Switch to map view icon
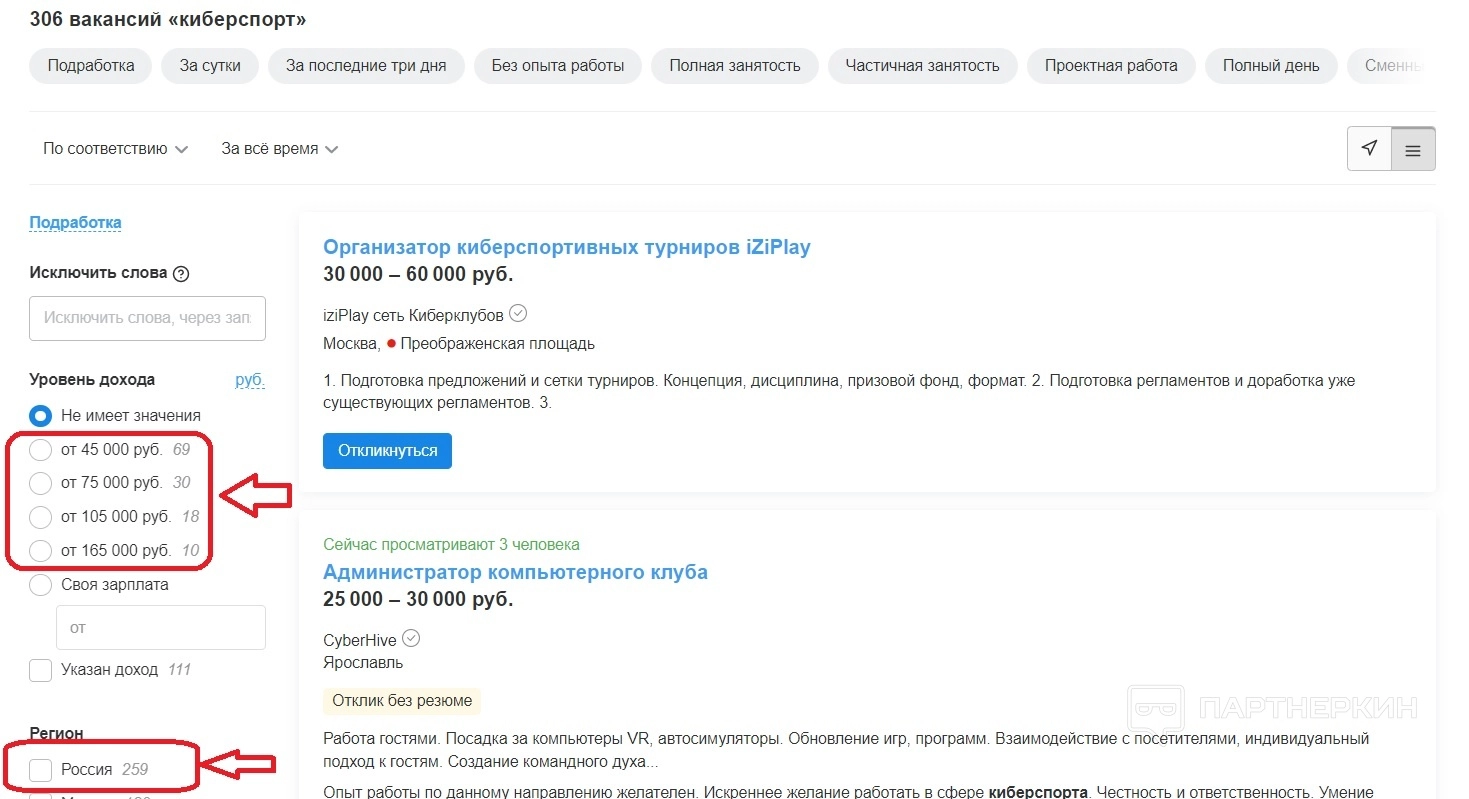 (x=1369, y=149)
